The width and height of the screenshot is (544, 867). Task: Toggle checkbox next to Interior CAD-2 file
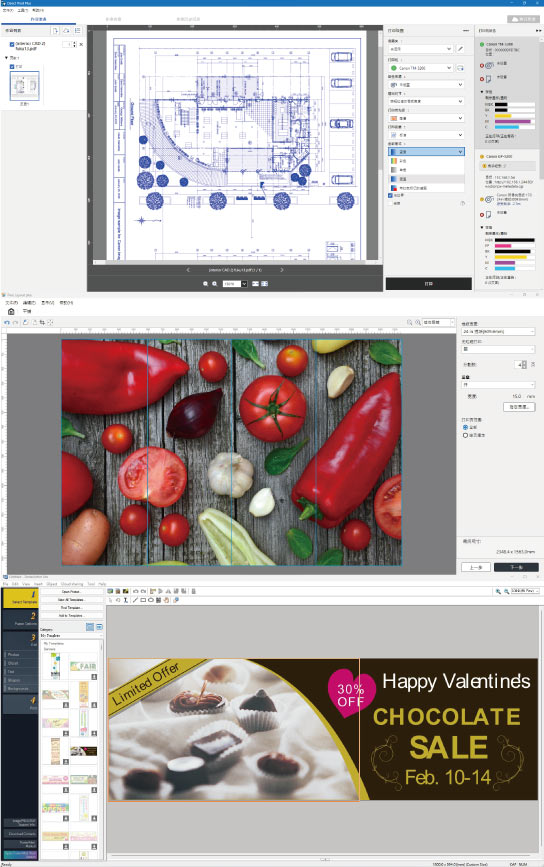click(x=12, y=44)
